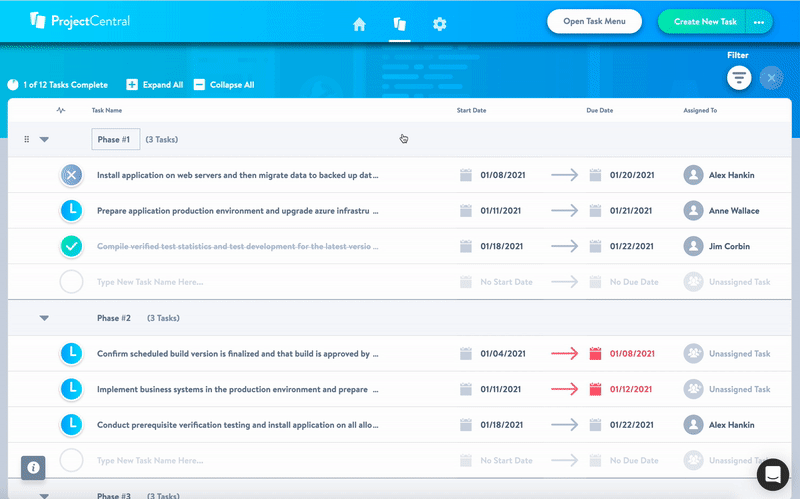
Task: Click the Phase #2 title
Action: click(114, 318)
